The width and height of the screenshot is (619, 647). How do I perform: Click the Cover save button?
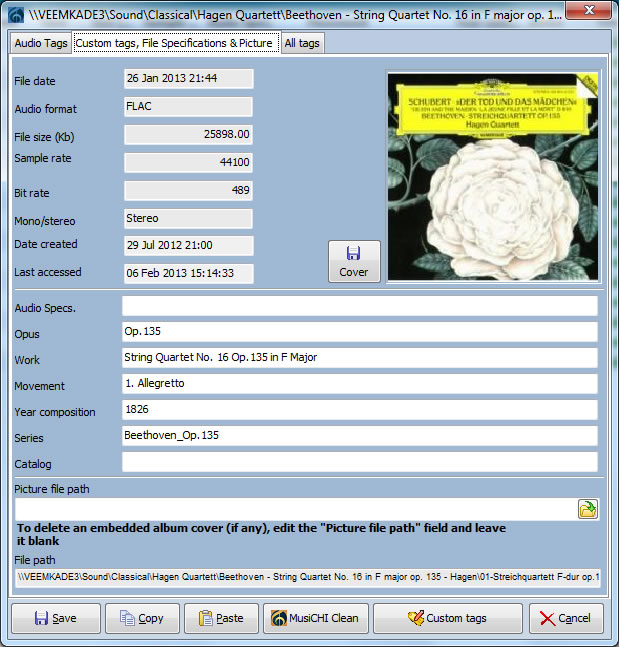(354, 261)
